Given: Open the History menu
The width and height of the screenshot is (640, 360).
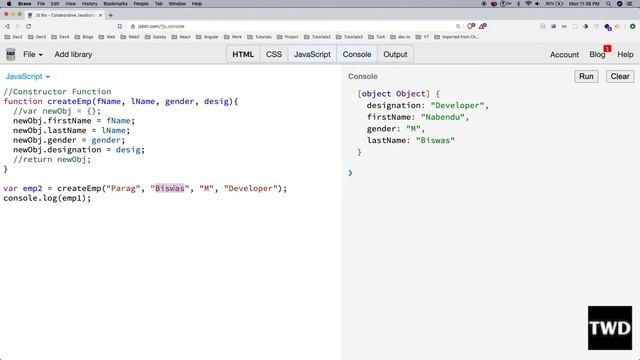Looking at the screenshot, I should [x=89, y=4].
